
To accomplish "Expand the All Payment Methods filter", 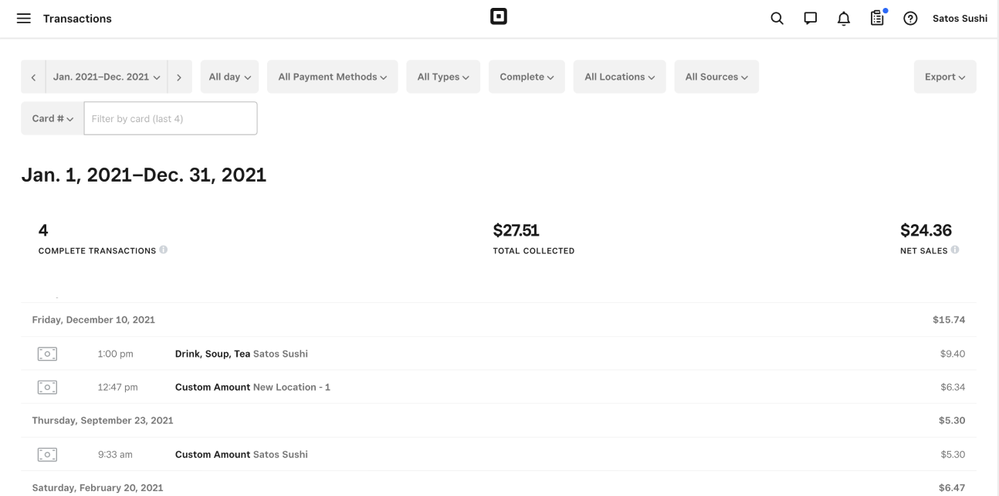I will point(332,77).
